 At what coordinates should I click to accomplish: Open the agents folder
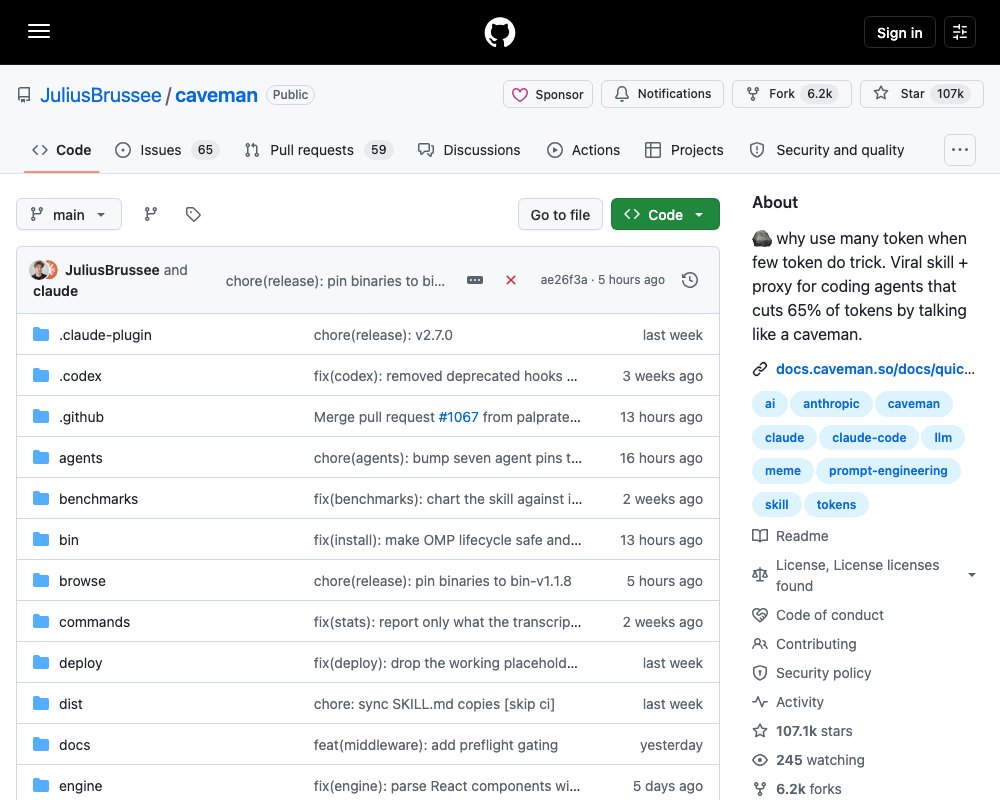click(80, 458)
